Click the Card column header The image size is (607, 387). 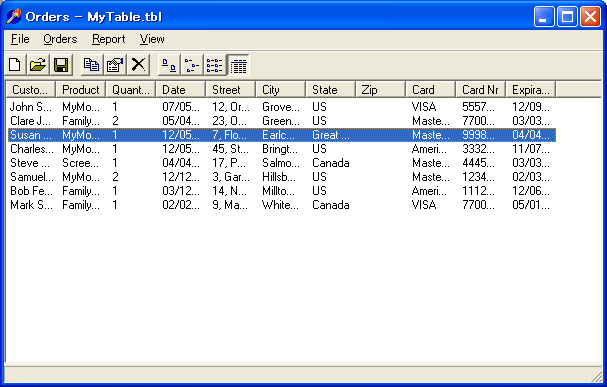click(x=430, y=90)
